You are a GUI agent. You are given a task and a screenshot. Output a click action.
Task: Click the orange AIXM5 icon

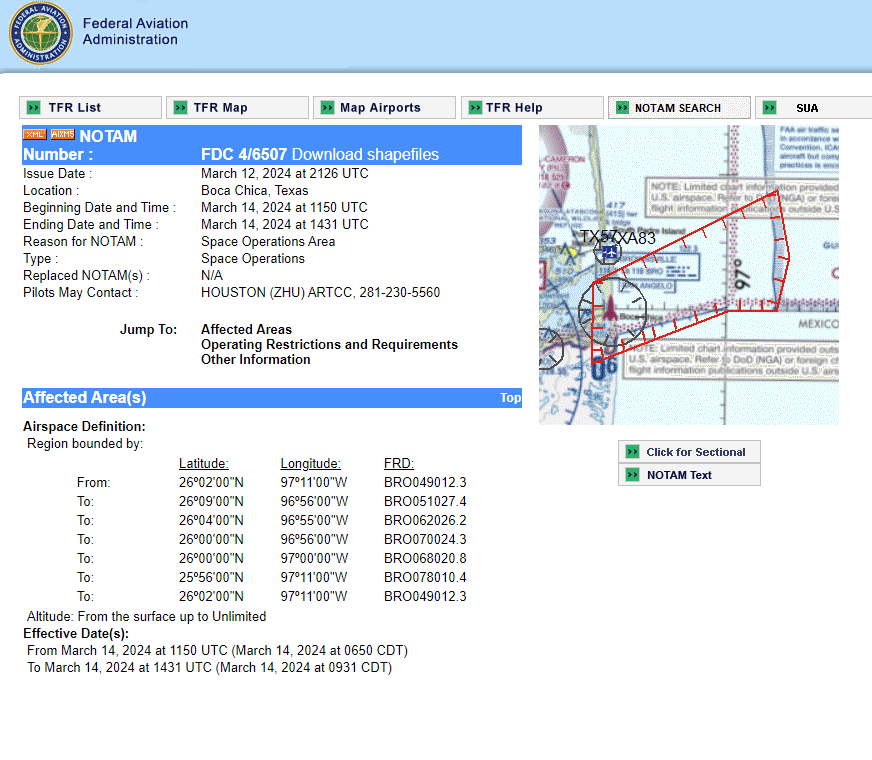tap(62, 134)
